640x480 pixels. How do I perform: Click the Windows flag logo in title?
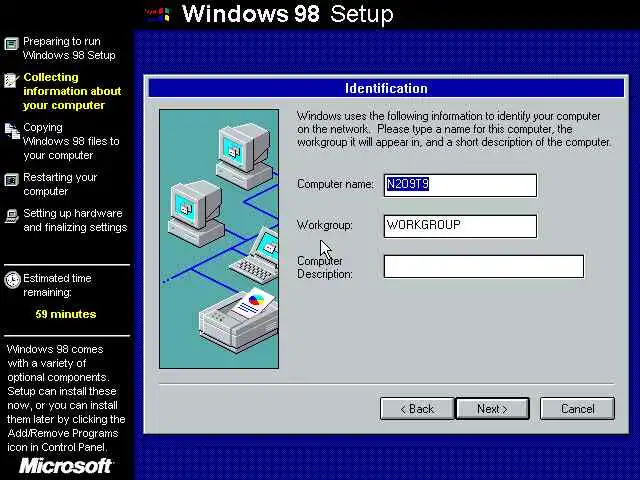[157, 14]
